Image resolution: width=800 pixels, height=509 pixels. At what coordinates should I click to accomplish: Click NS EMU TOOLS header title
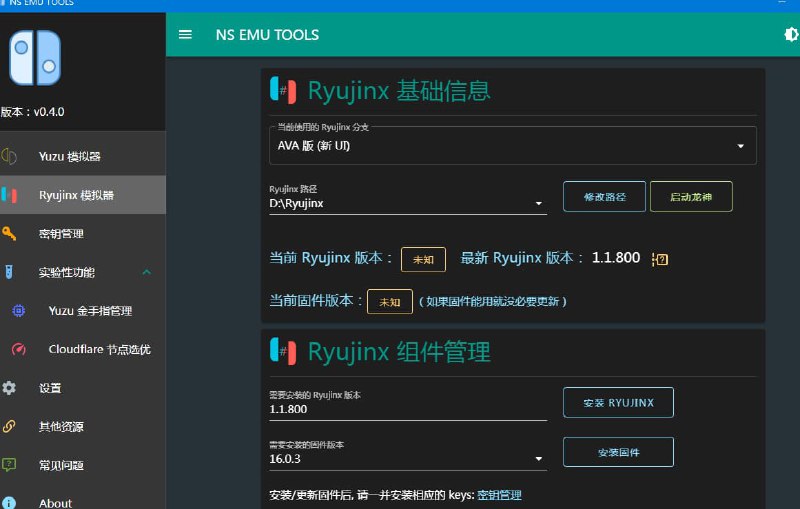[267, 35]
